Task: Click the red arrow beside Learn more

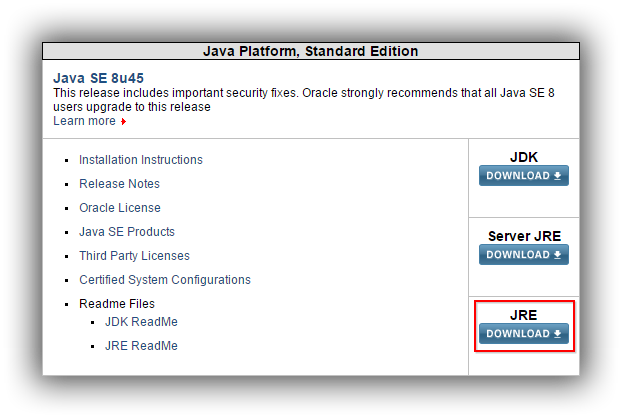Action: pyautogui.click(x=123, y=121)
